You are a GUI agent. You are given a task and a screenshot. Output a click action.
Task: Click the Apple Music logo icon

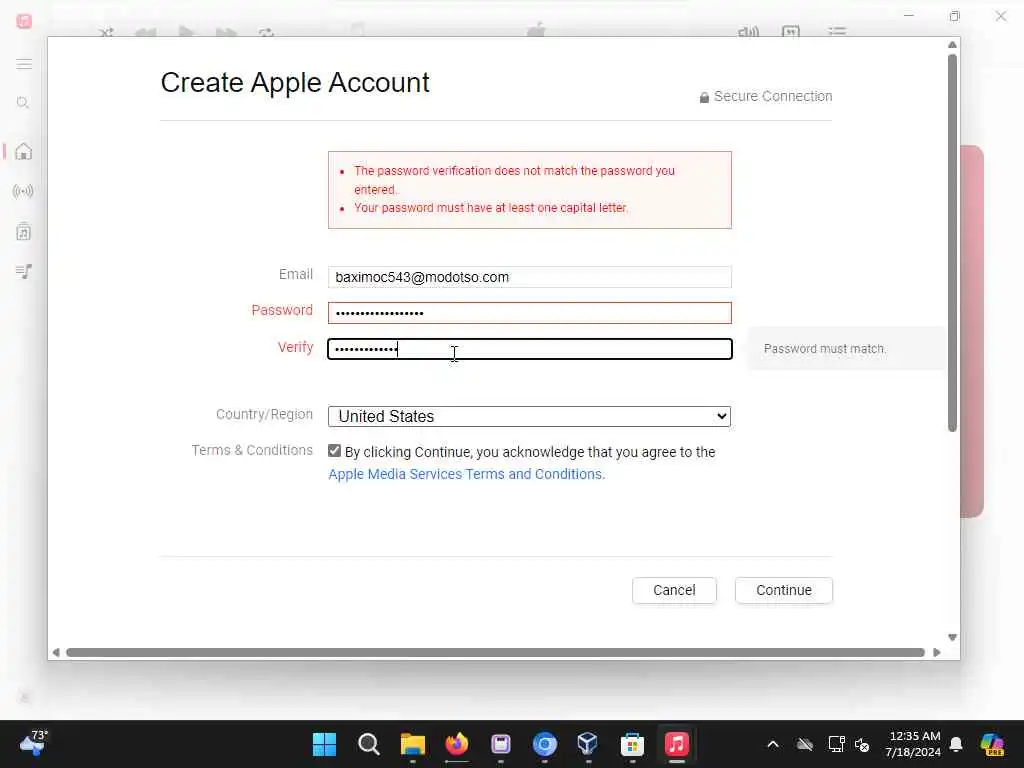(x=24, y=21)
